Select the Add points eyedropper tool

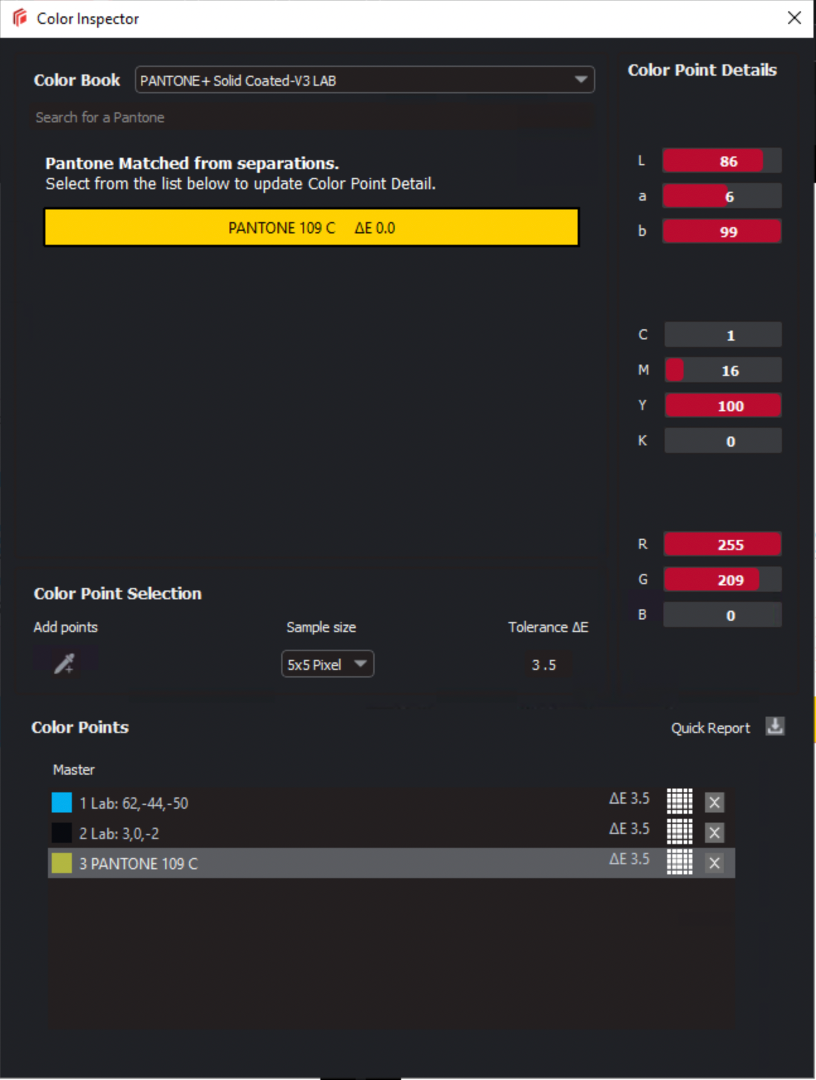64,662
